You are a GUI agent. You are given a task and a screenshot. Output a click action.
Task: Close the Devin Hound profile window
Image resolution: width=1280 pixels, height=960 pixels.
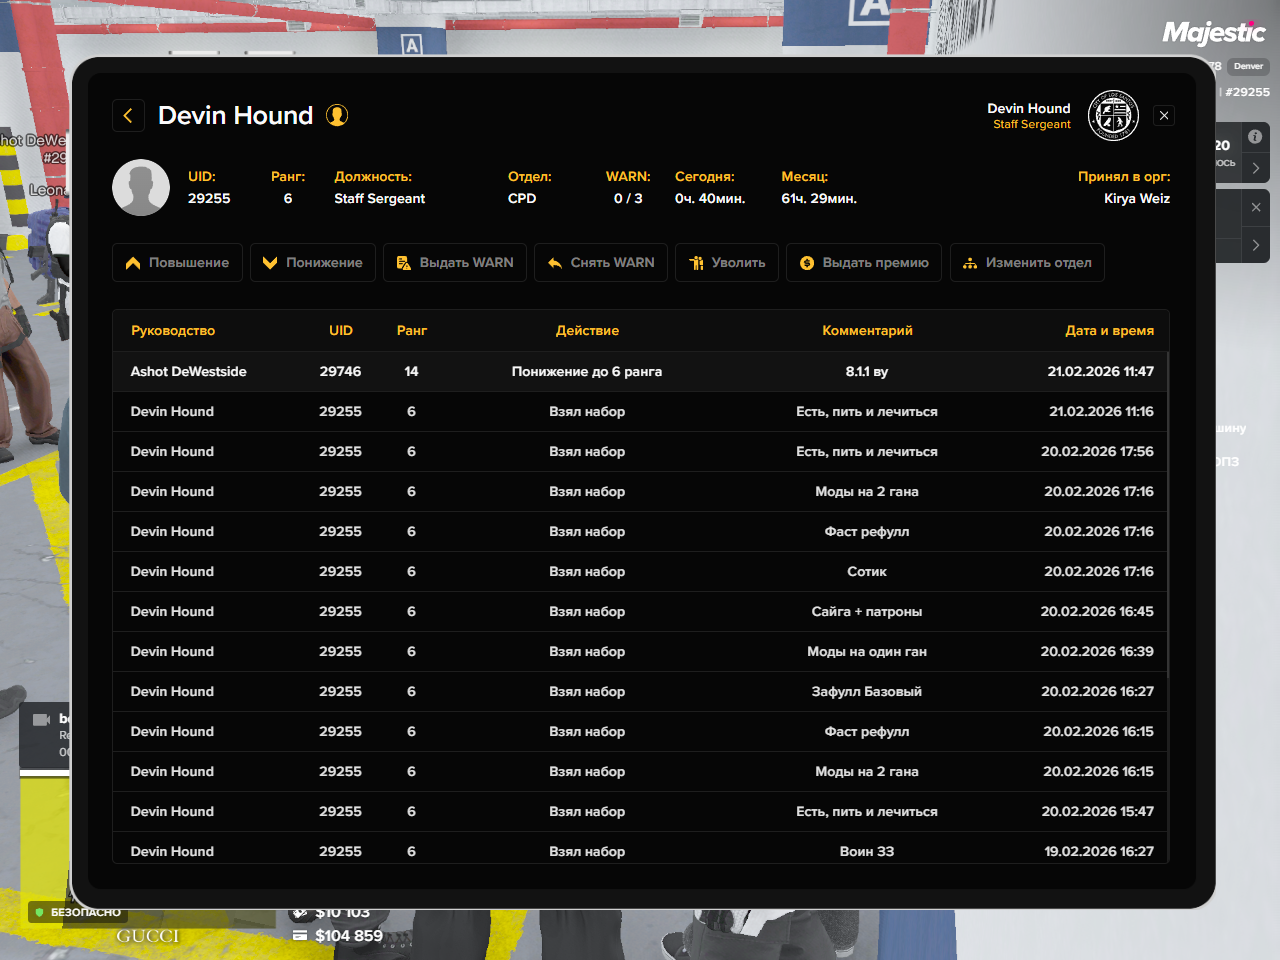coord(1164,116)
